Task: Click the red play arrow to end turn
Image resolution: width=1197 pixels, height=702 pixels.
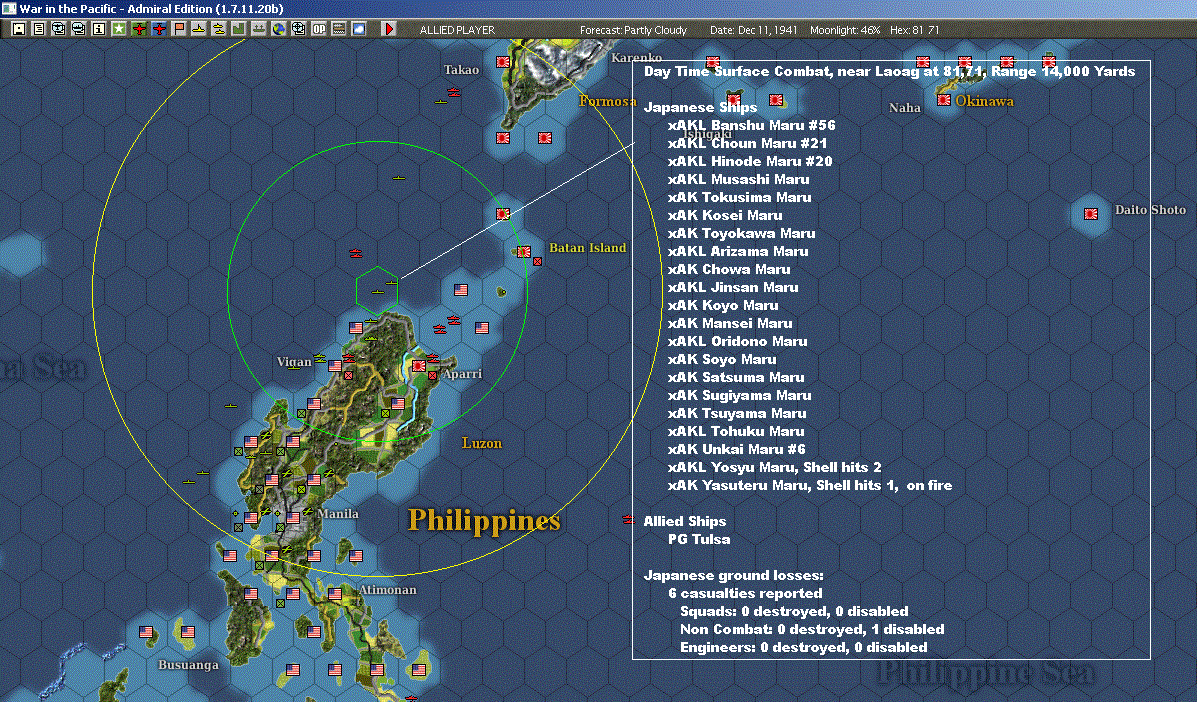Action: tap(389, 29)
